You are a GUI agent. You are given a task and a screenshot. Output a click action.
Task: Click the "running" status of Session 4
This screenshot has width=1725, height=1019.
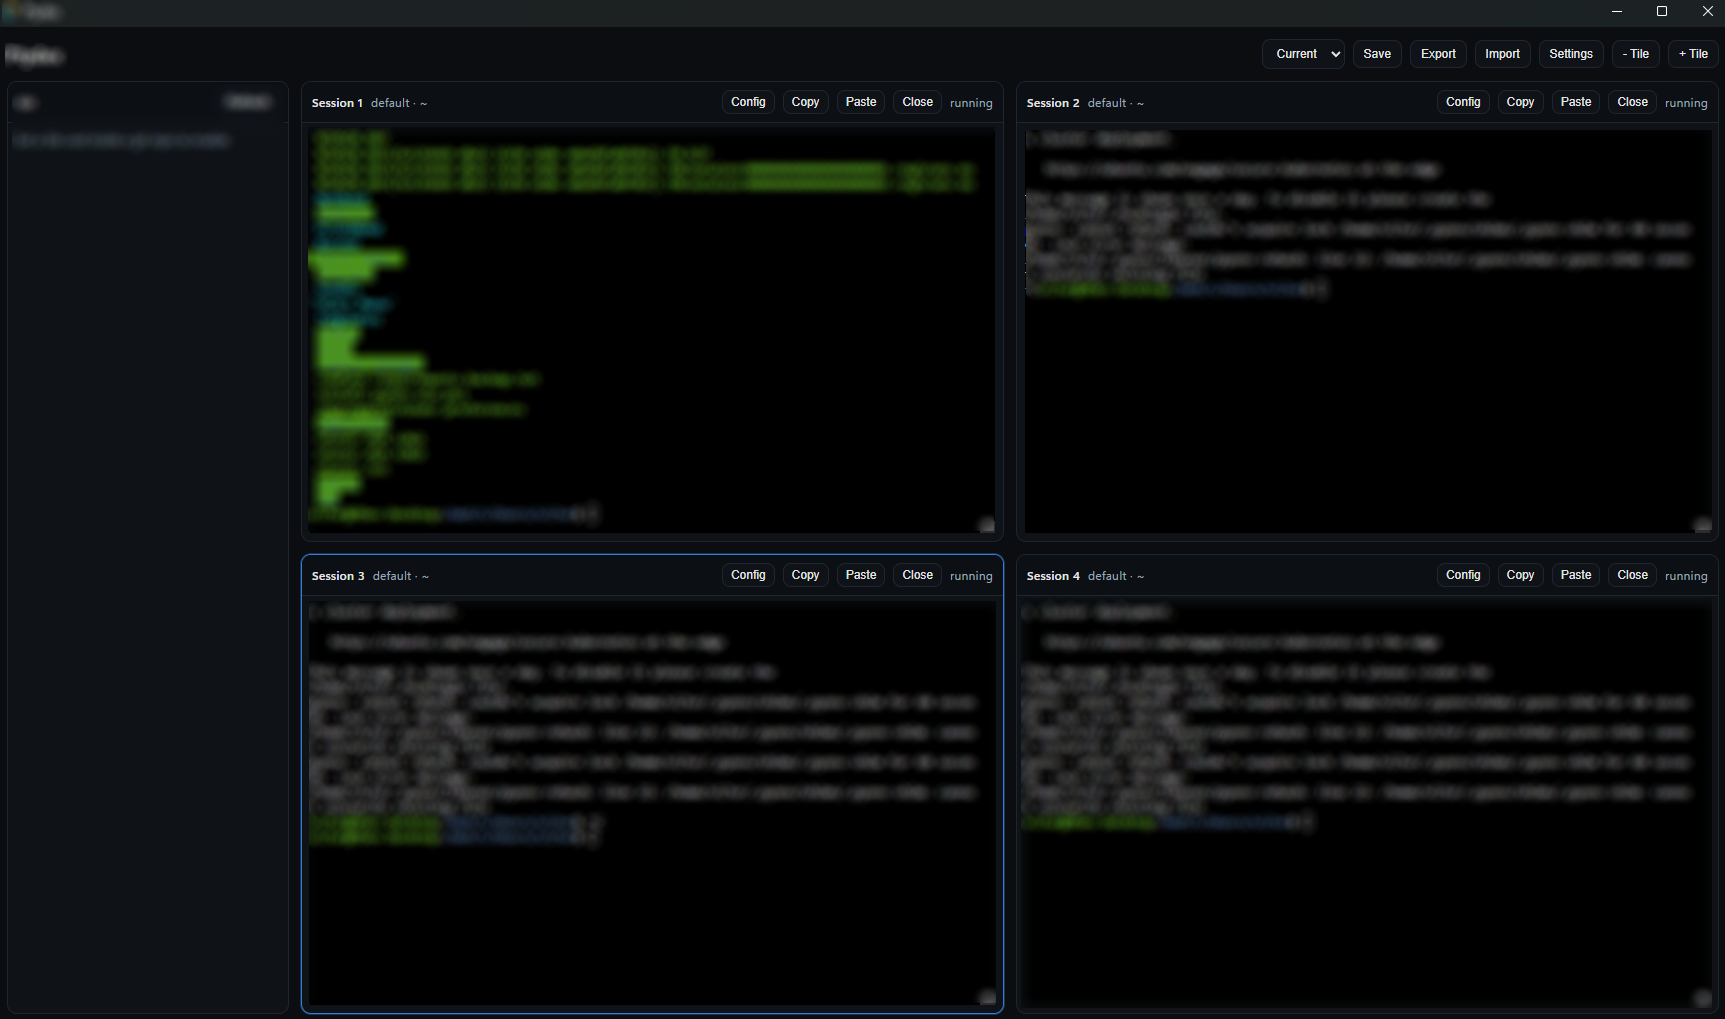1686,576
